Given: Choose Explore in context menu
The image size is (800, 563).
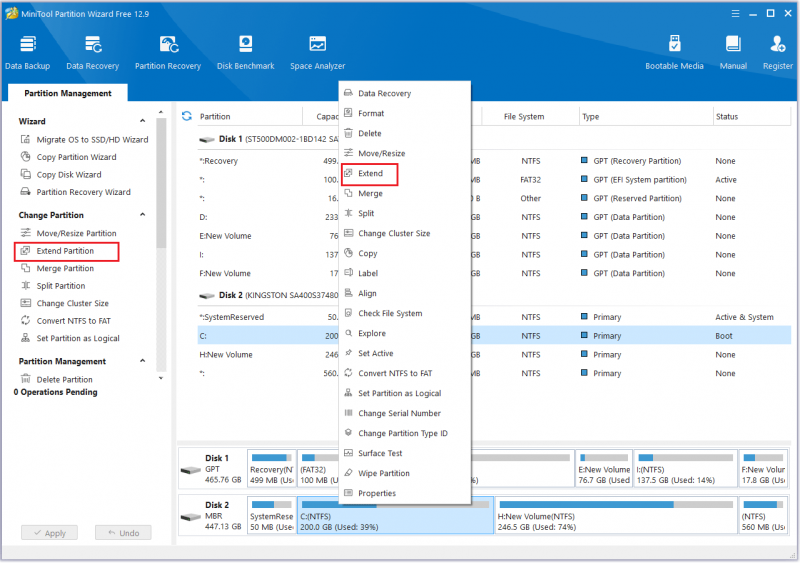Looking at the screenshot, I should tap(405, 333).
